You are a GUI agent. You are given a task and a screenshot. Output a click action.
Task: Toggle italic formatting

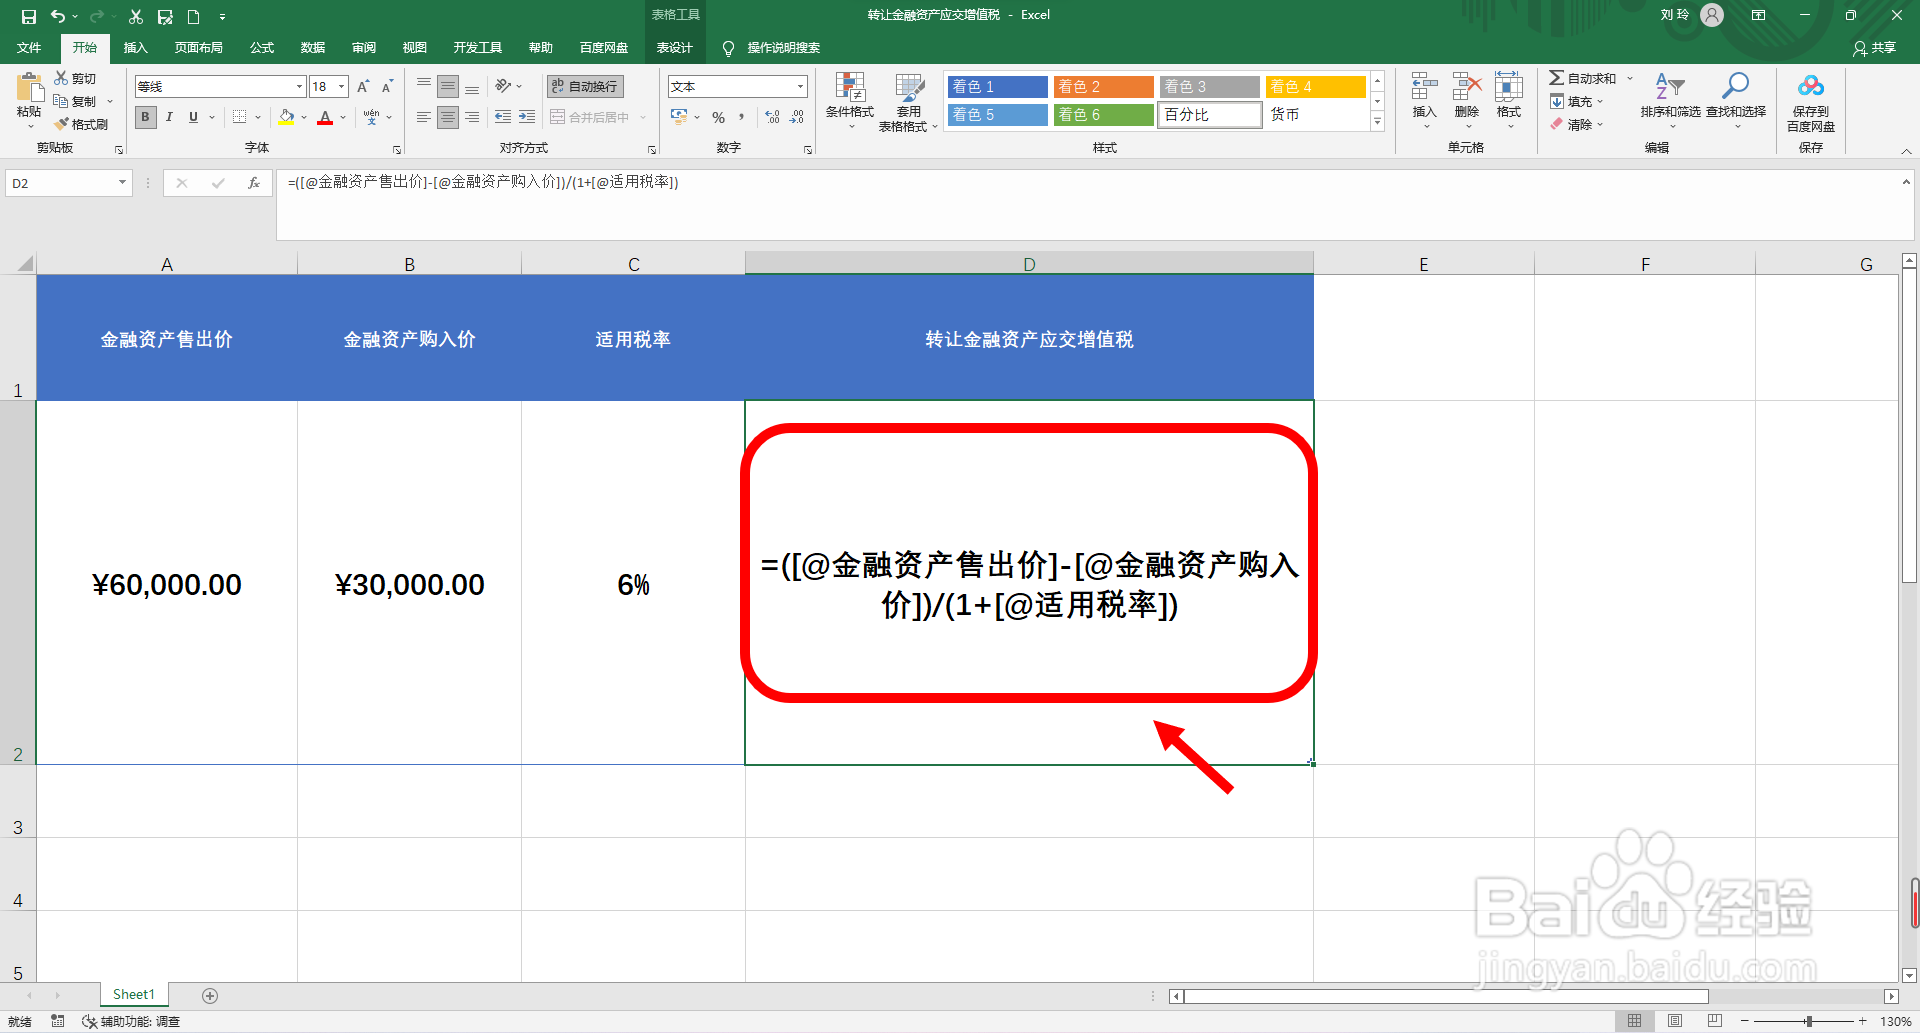(168, 117)
